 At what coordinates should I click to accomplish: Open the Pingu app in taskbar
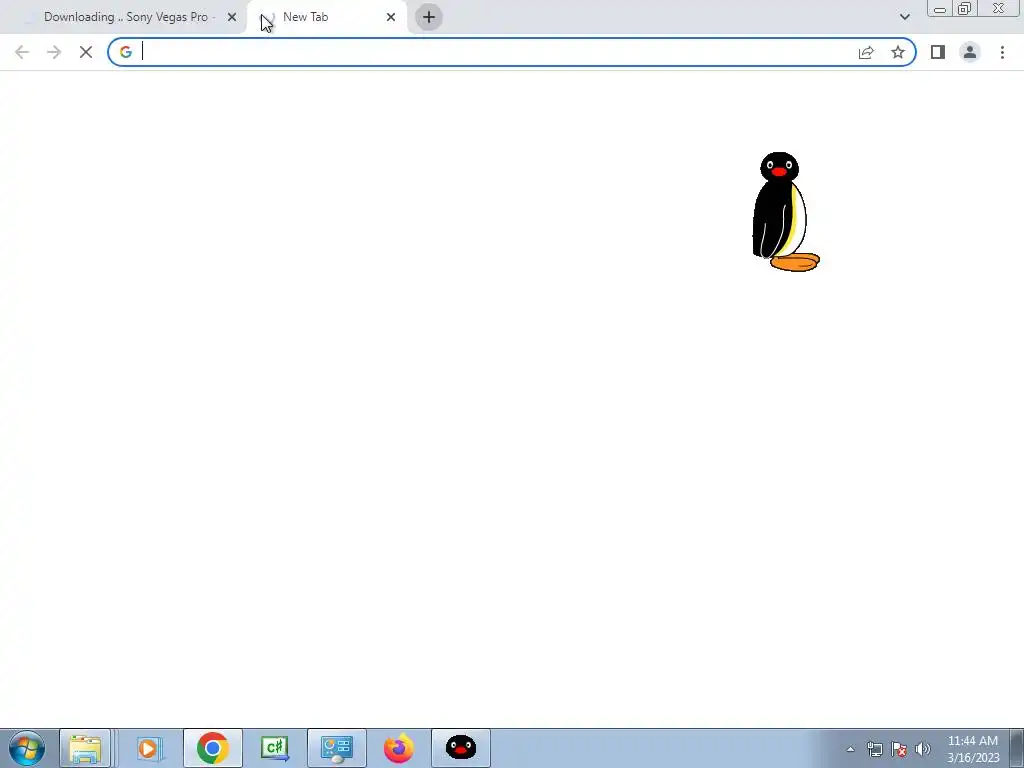coord(460,748)
